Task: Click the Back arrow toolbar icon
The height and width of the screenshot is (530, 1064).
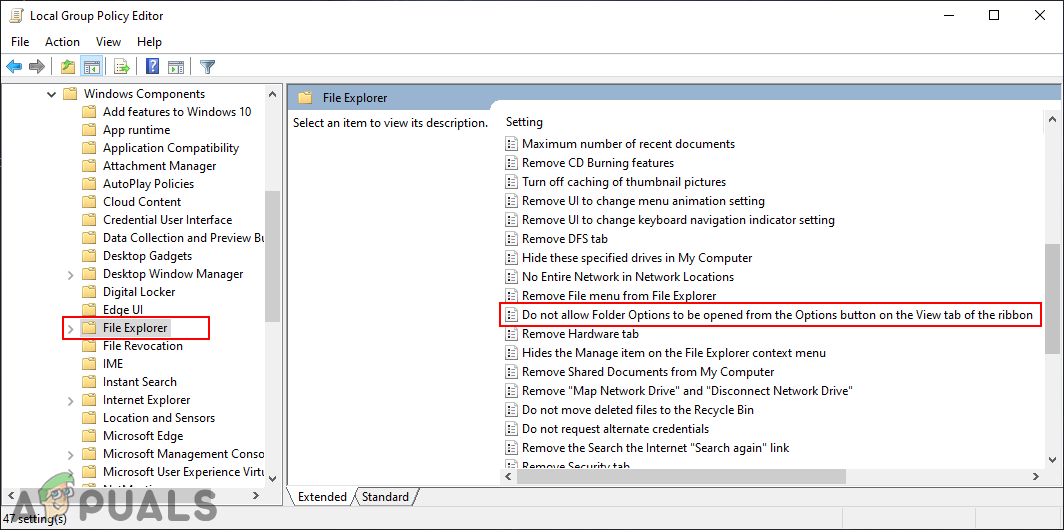Action: pyautogui.click(x=14, y=67)
